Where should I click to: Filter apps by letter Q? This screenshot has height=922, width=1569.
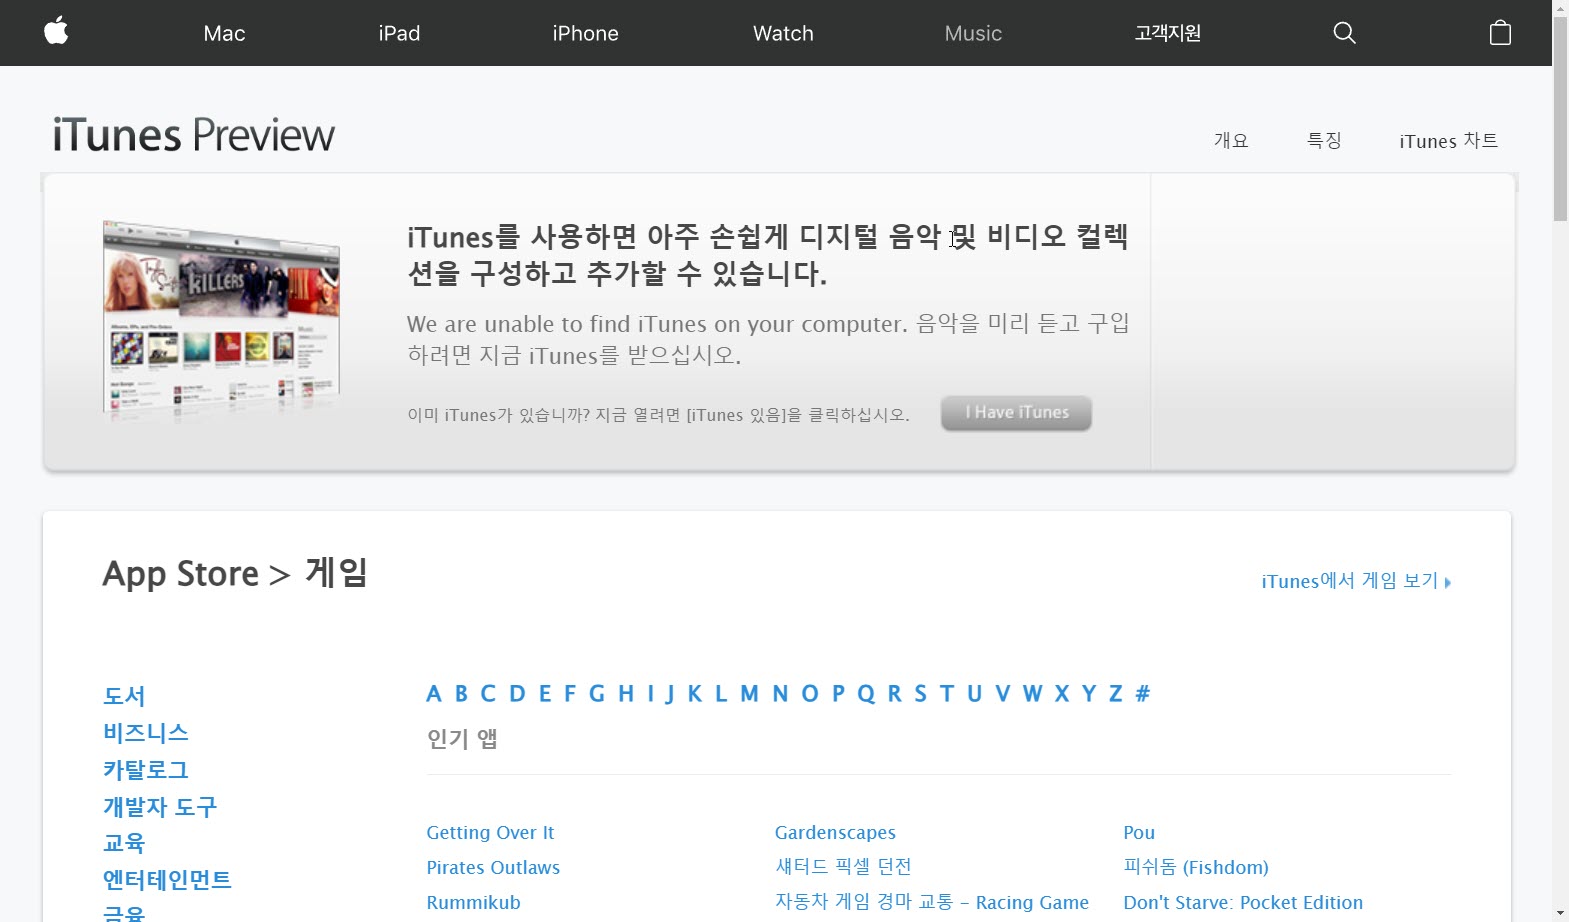pyautogui.click(x=866, y=694)
